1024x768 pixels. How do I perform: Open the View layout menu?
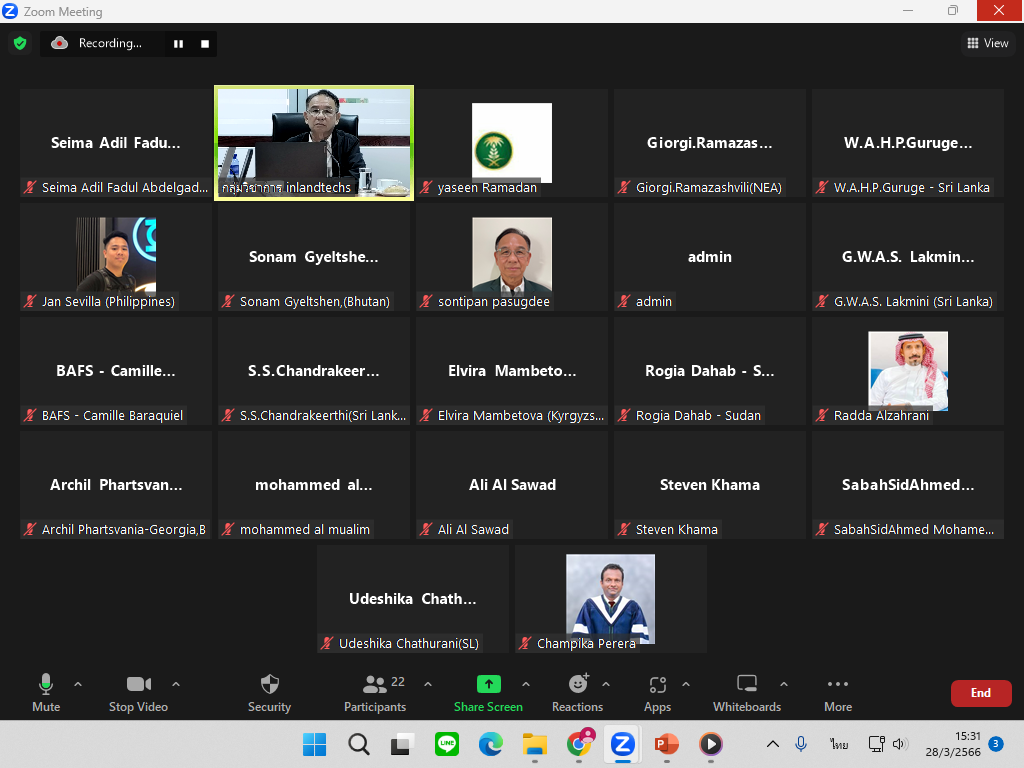tap(987, 43)
